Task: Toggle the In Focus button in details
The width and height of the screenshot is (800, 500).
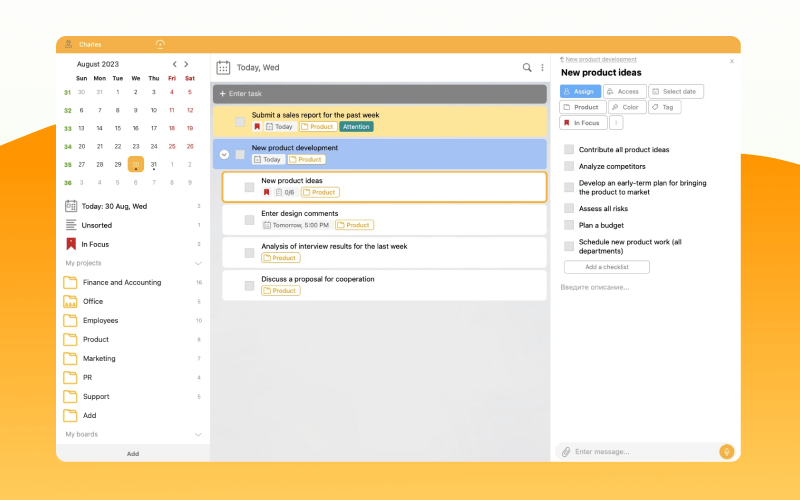Action: pos(584,123)
